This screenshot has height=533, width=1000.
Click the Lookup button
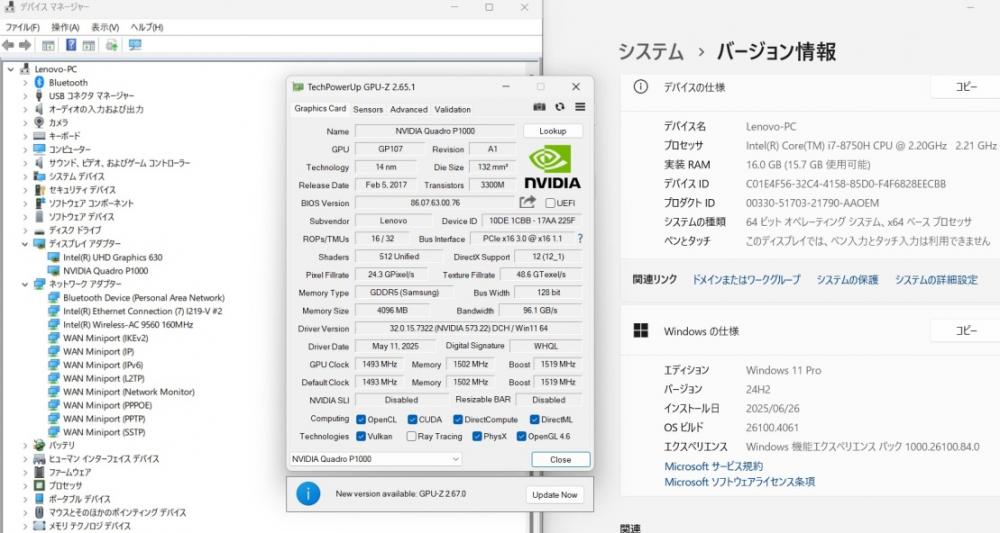click(552, 131)
